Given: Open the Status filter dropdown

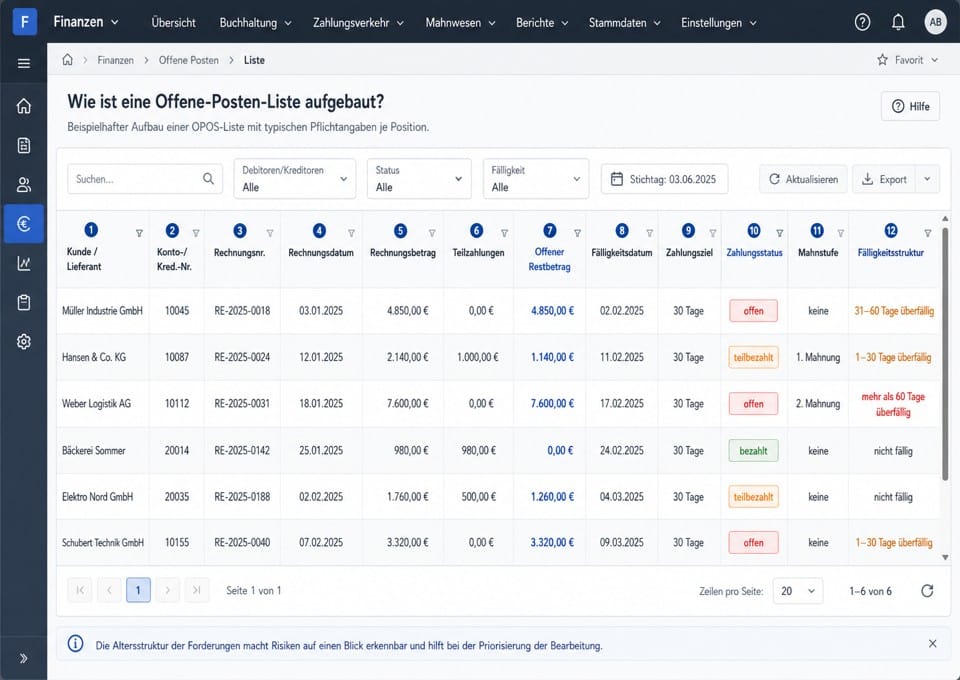Looking at the screenshot, I should [419, 179].
